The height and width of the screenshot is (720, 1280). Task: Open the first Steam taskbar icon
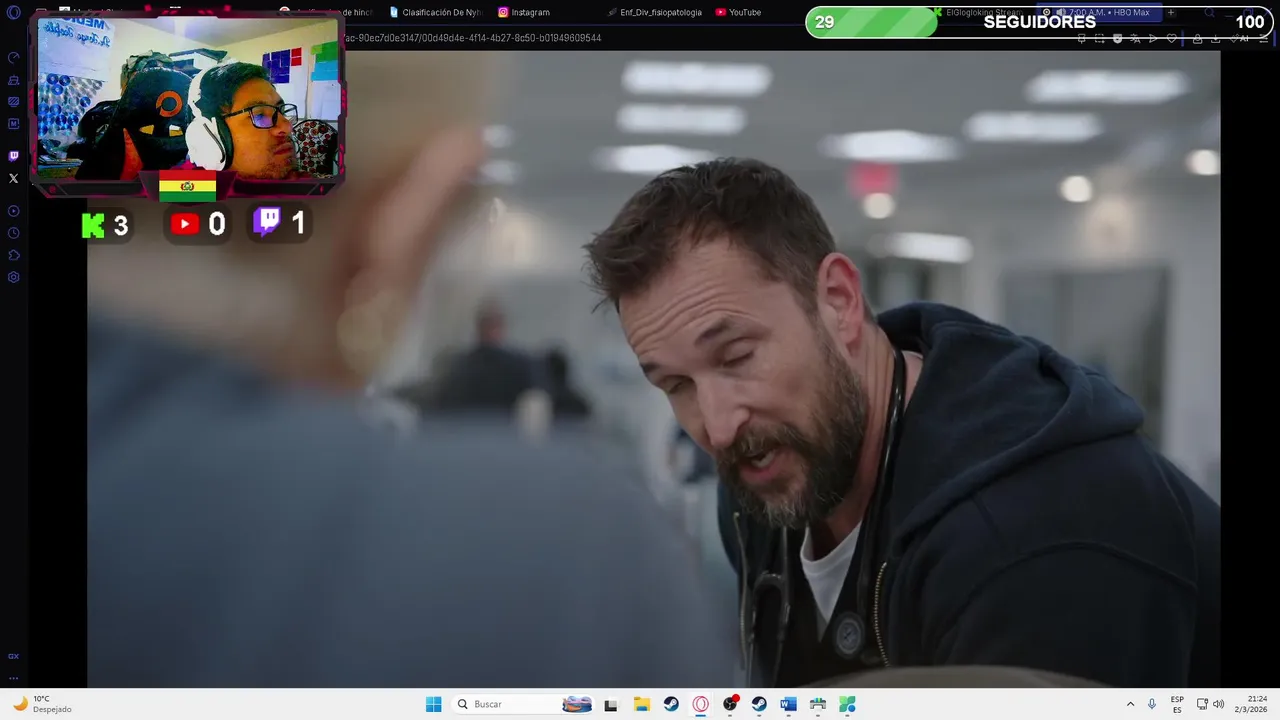pos(671,704)
